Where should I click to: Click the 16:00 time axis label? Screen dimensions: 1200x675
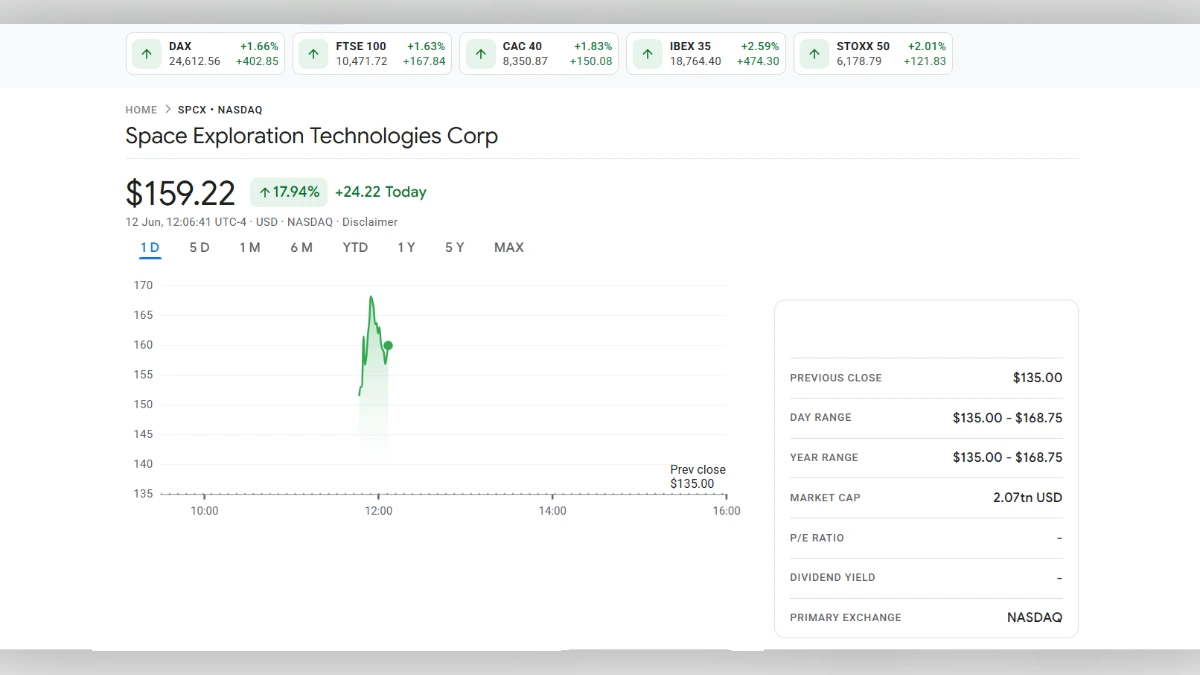pos(726,511)
